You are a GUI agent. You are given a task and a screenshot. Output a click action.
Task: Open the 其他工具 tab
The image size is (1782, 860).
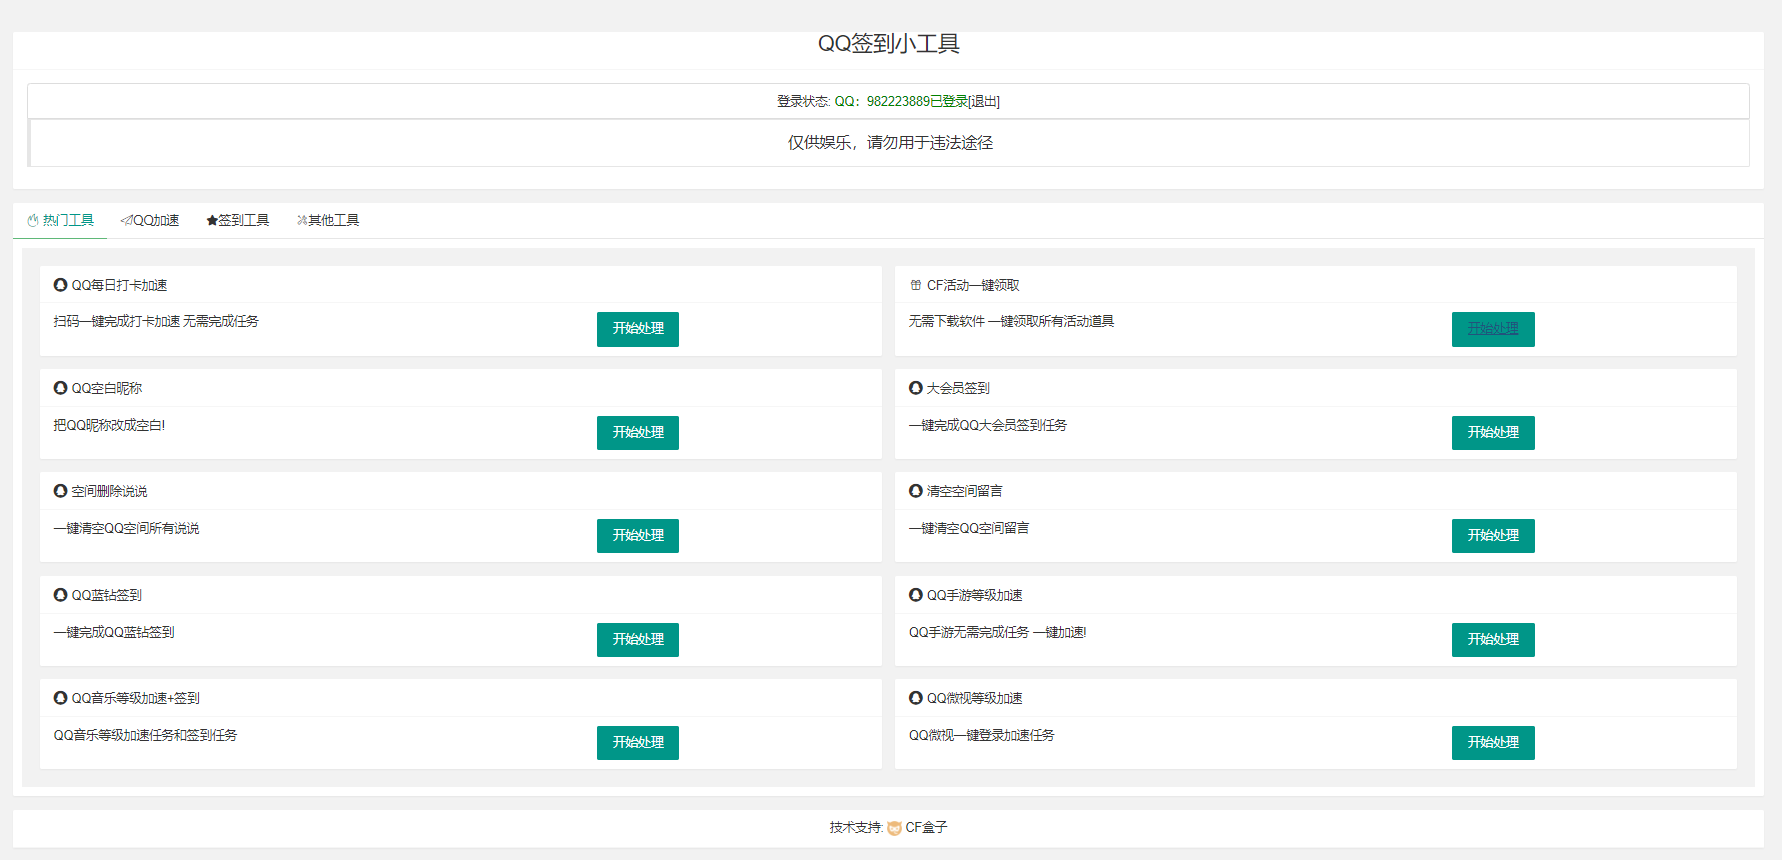[328, 220]
